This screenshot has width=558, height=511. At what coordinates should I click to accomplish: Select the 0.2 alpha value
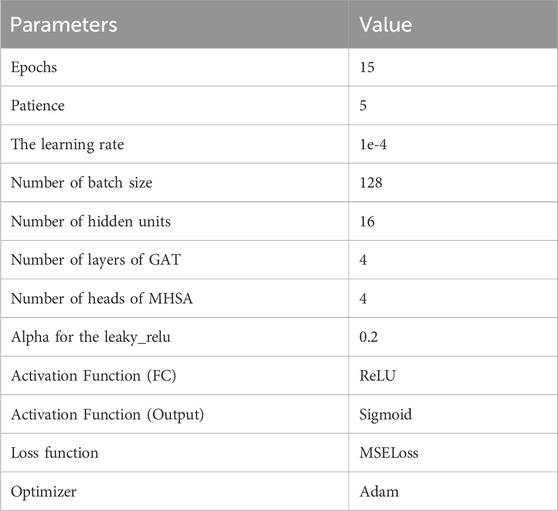click(x=369, y=337)
